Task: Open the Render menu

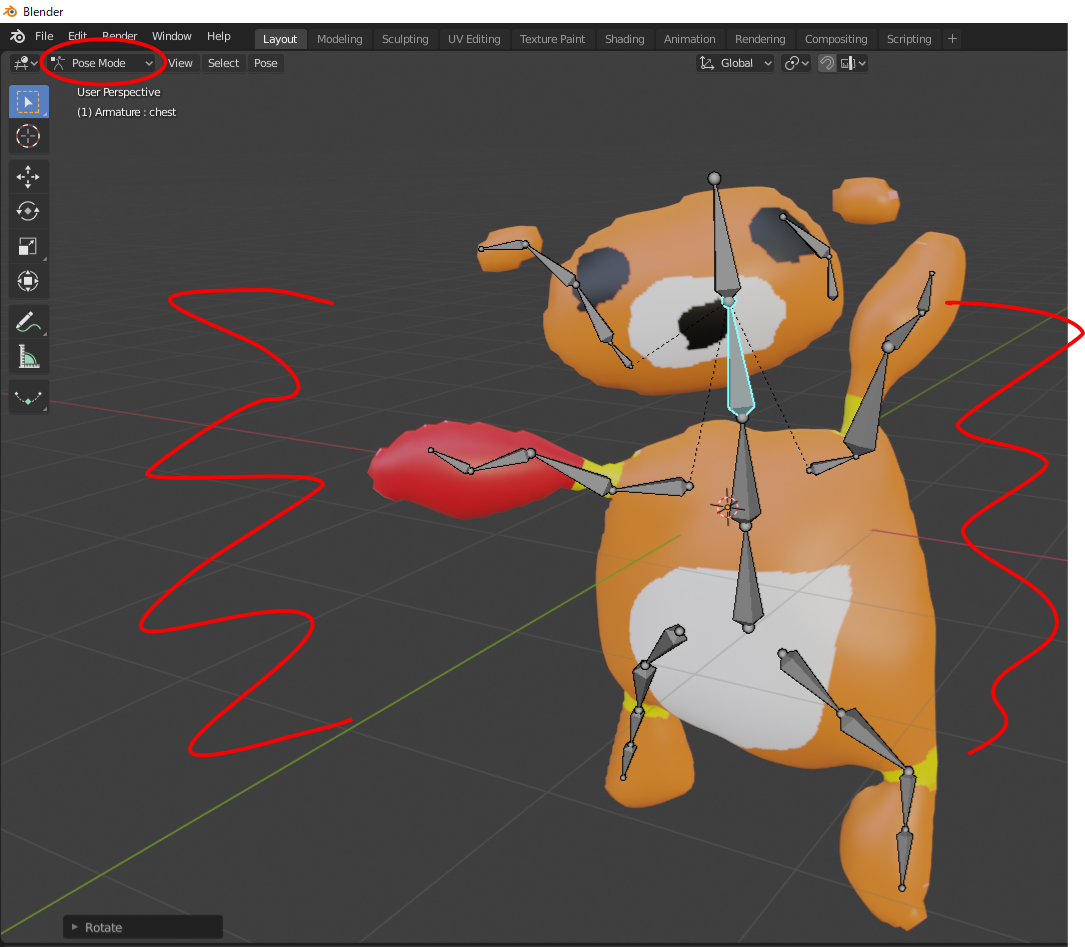Action: (120, 36)
